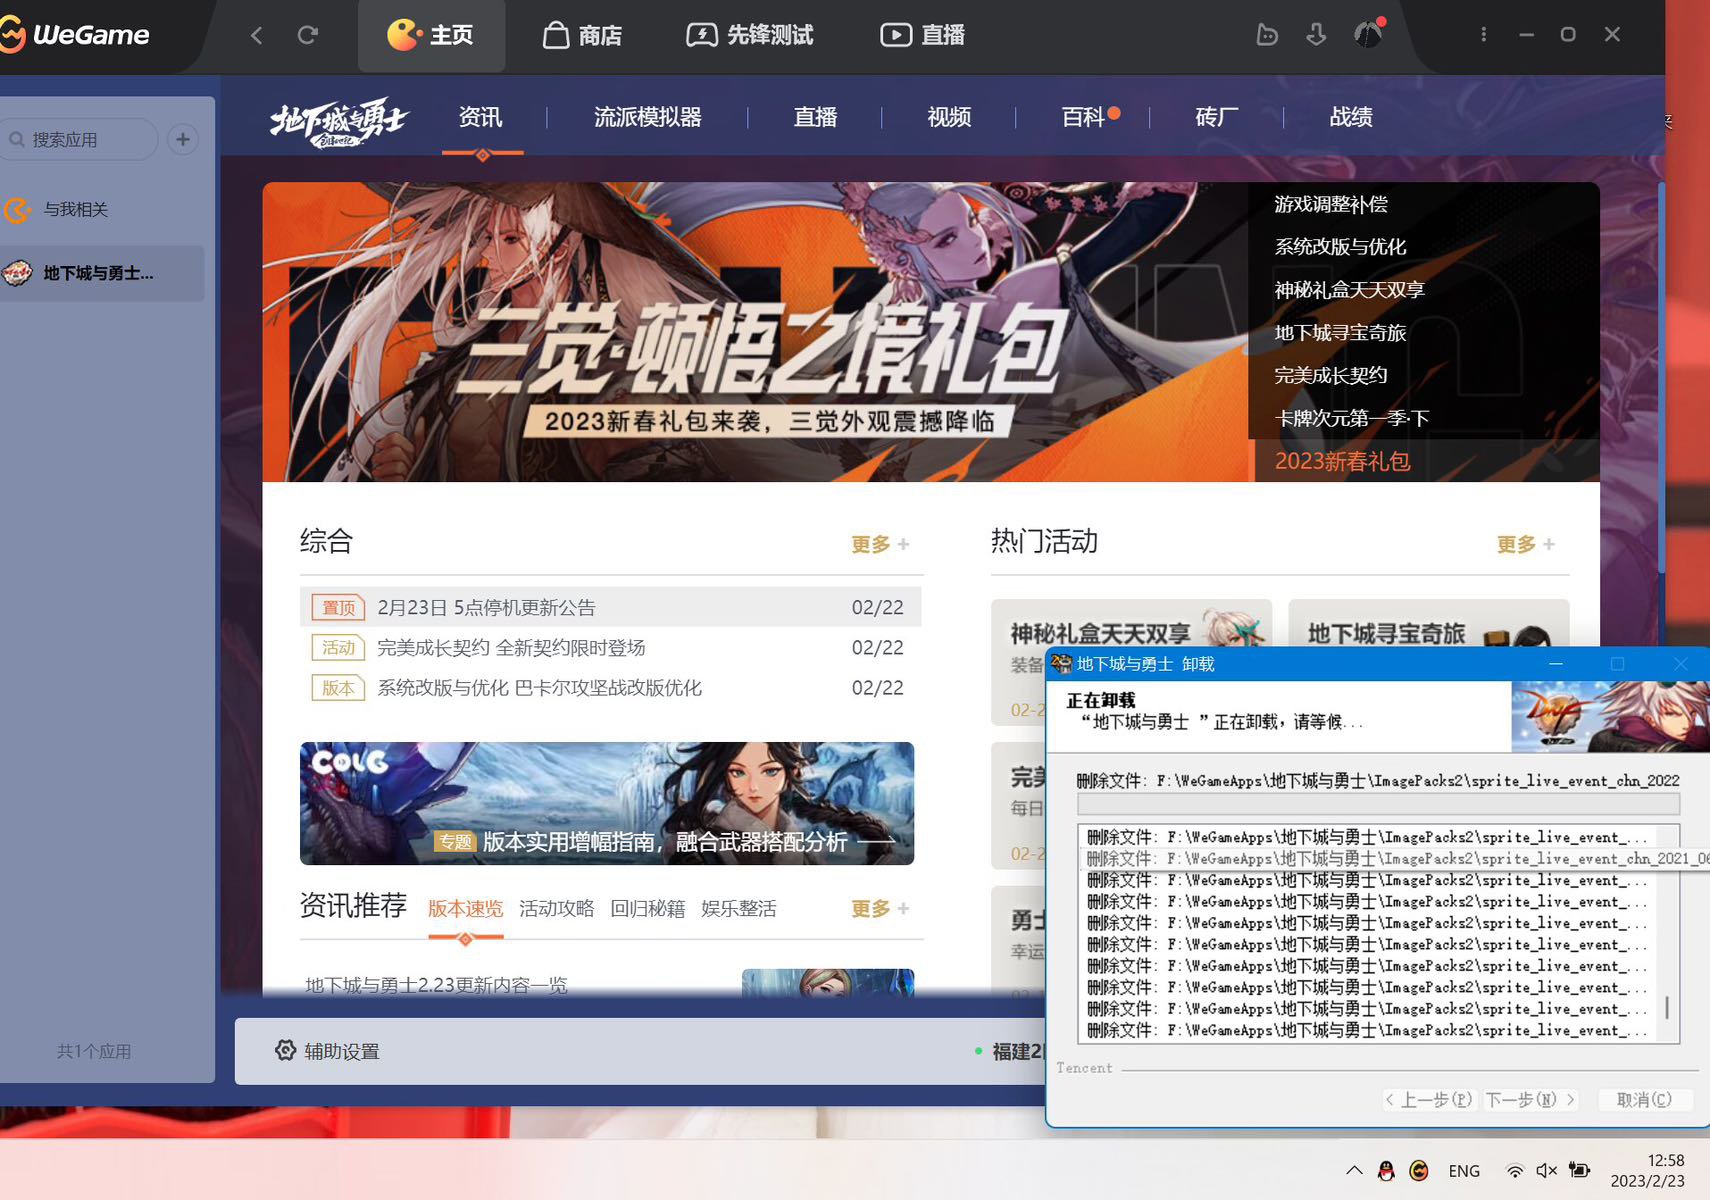1710x1200 pixels.
Task: Go back with the left arrow
Action: coord(257,35)
